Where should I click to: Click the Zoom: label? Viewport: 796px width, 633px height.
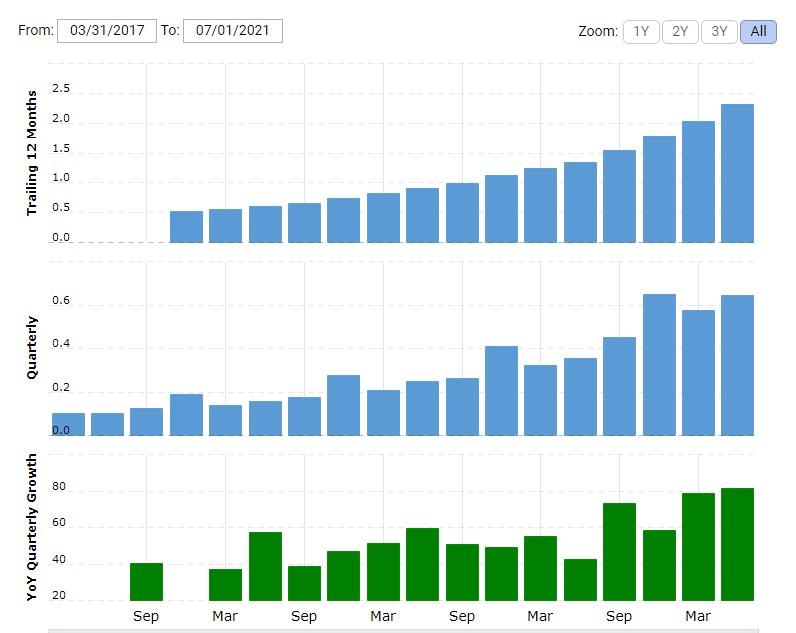[598, 31]
